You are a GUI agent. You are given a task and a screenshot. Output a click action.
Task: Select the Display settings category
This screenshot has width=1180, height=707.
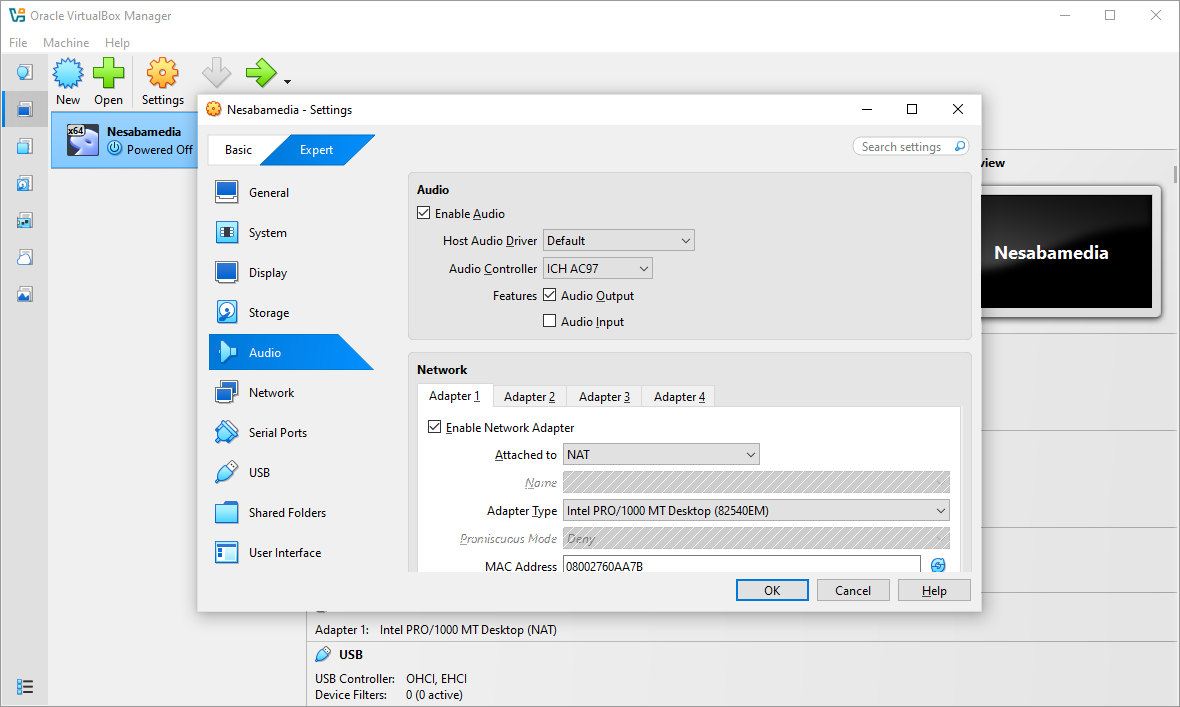pos(267,273)
